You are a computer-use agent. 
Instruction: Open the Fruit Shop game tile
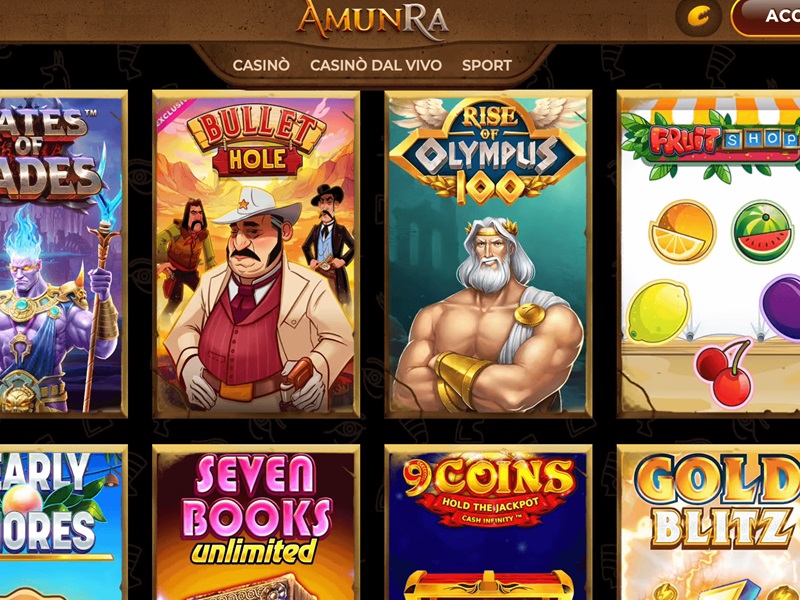point(709,254)
